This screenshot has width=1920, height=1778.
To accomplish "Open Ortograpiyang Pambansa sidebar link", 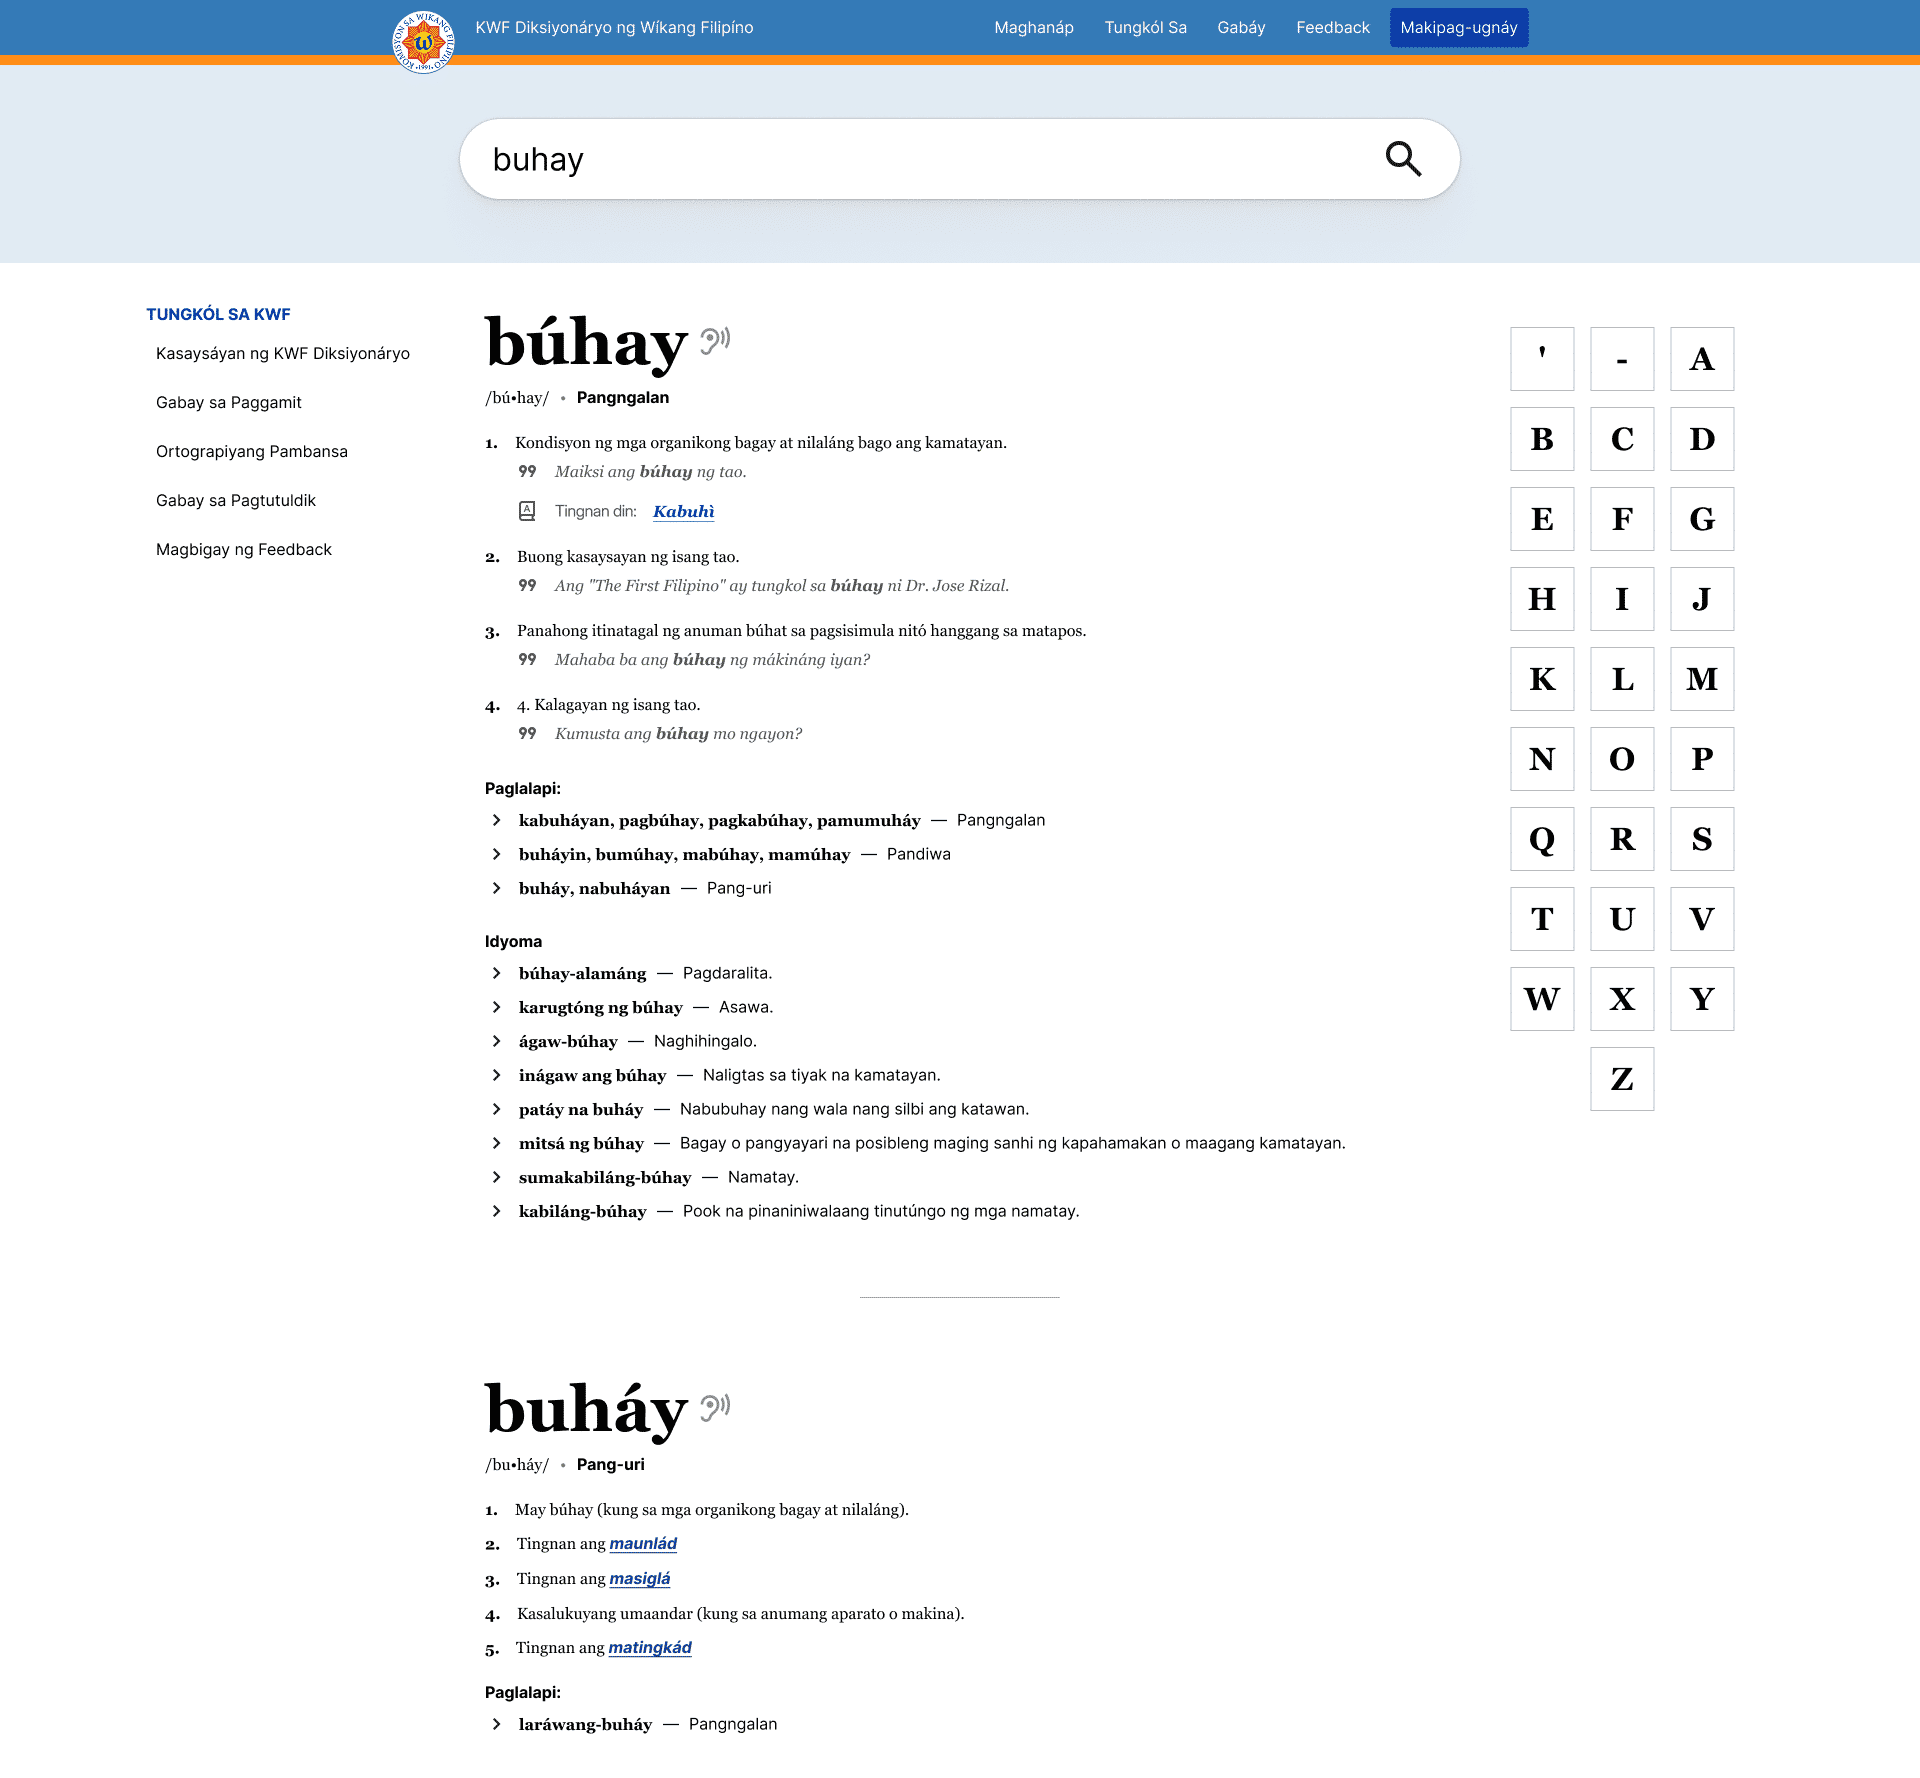I will coord(251,451).
